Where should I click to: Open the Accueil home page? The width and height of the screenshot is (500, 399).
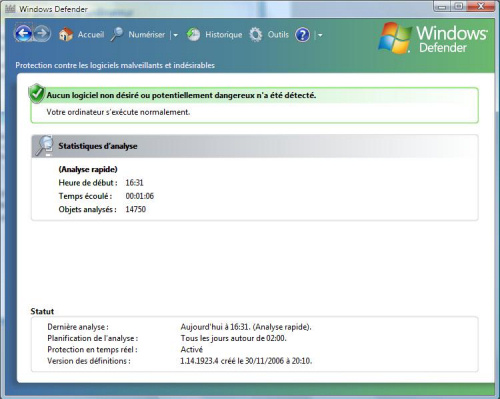click(91, 35)
